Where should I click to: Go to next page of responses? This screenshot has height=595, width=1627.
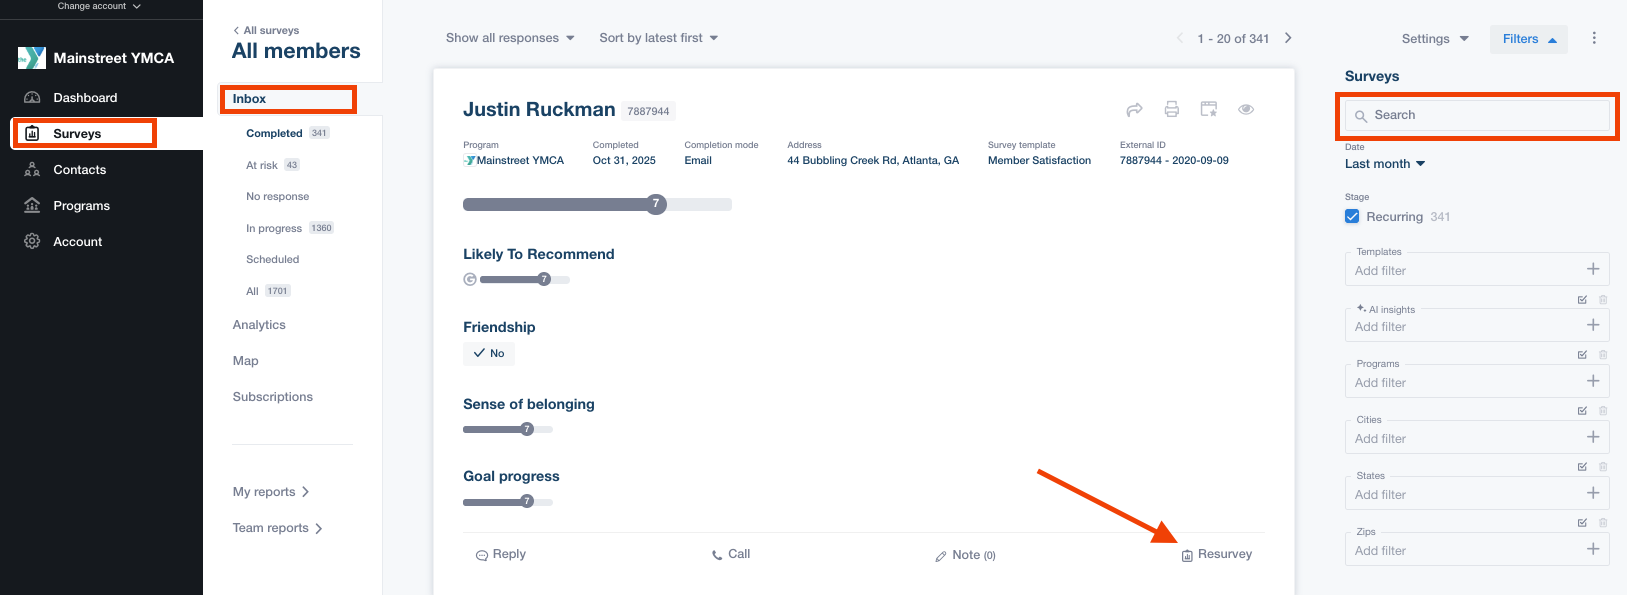[x=1288, y=38]
